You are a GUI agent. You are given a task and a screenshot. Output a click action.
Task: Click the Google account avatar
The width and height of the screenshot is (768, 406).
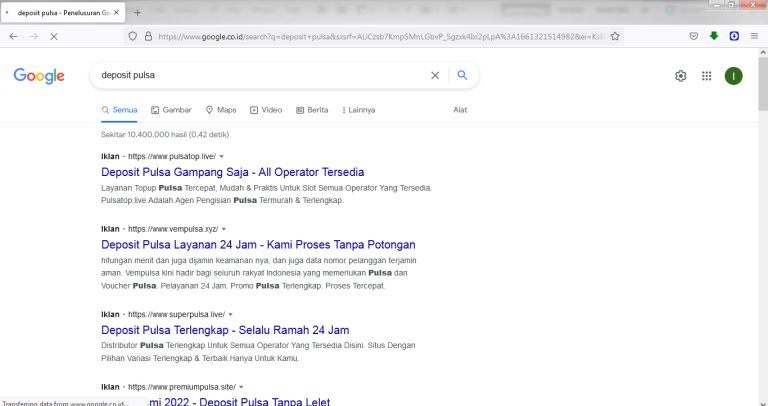733,76
